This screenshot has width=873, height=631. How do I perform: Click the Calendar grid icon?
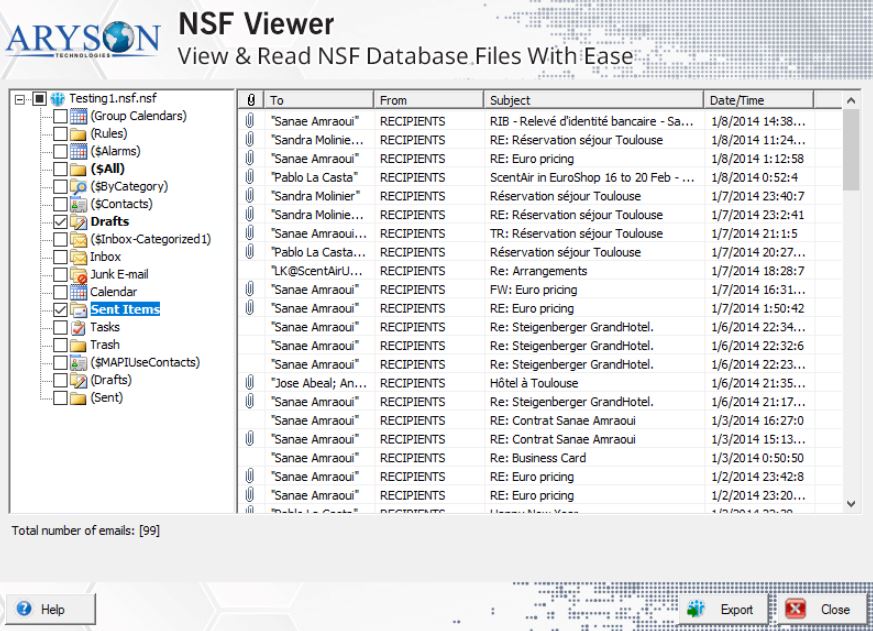click(79, 292)
